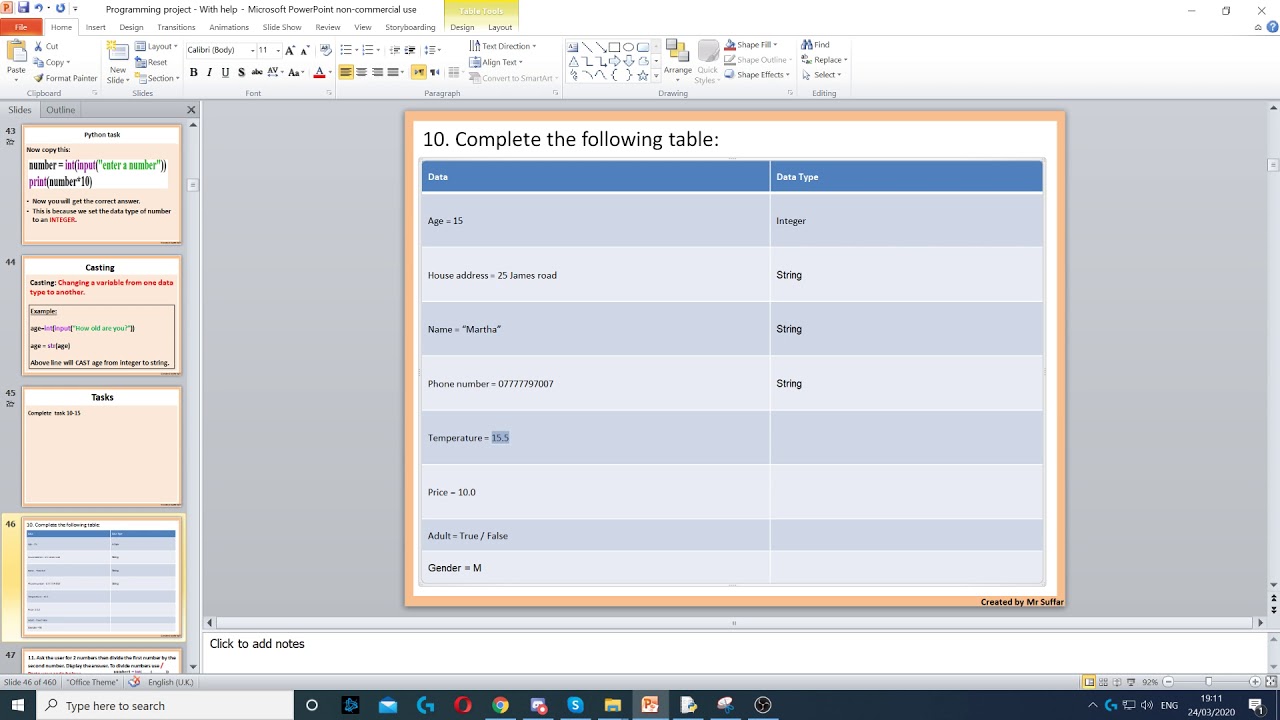This screenshot has height=720, width=1280.
Task: Set left-to-right text direction icon
Action: coord(418,72)
